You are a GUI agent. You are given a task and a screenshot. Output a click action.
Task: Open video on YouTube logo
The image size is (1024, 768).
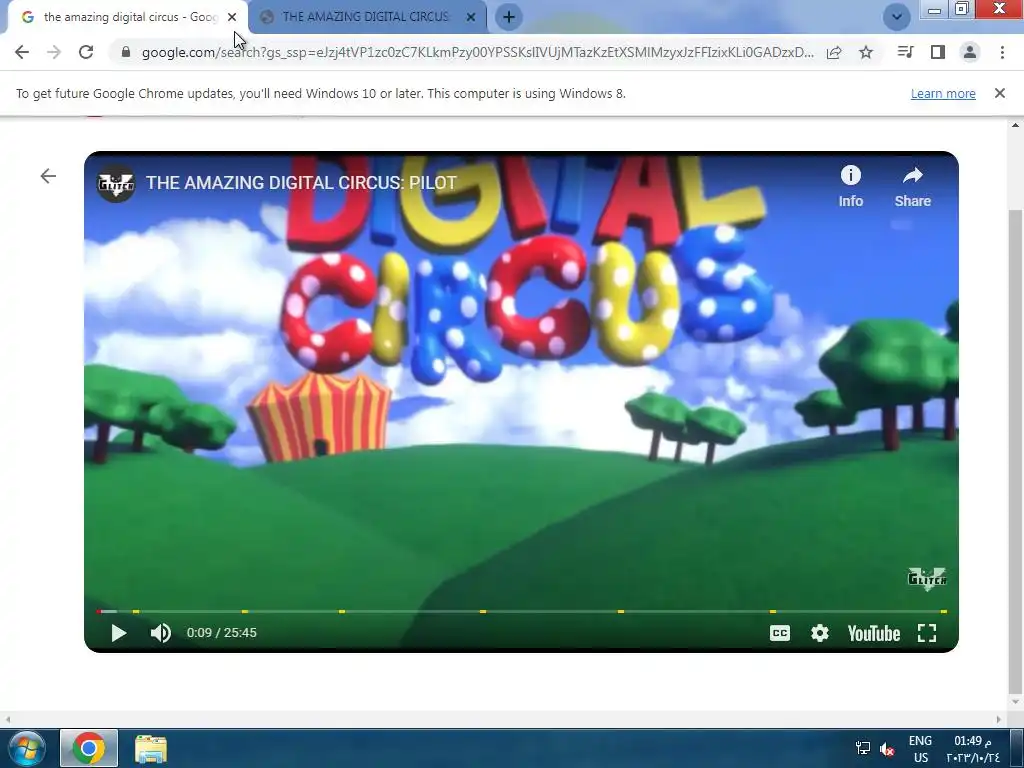click(x=873, y=633)
